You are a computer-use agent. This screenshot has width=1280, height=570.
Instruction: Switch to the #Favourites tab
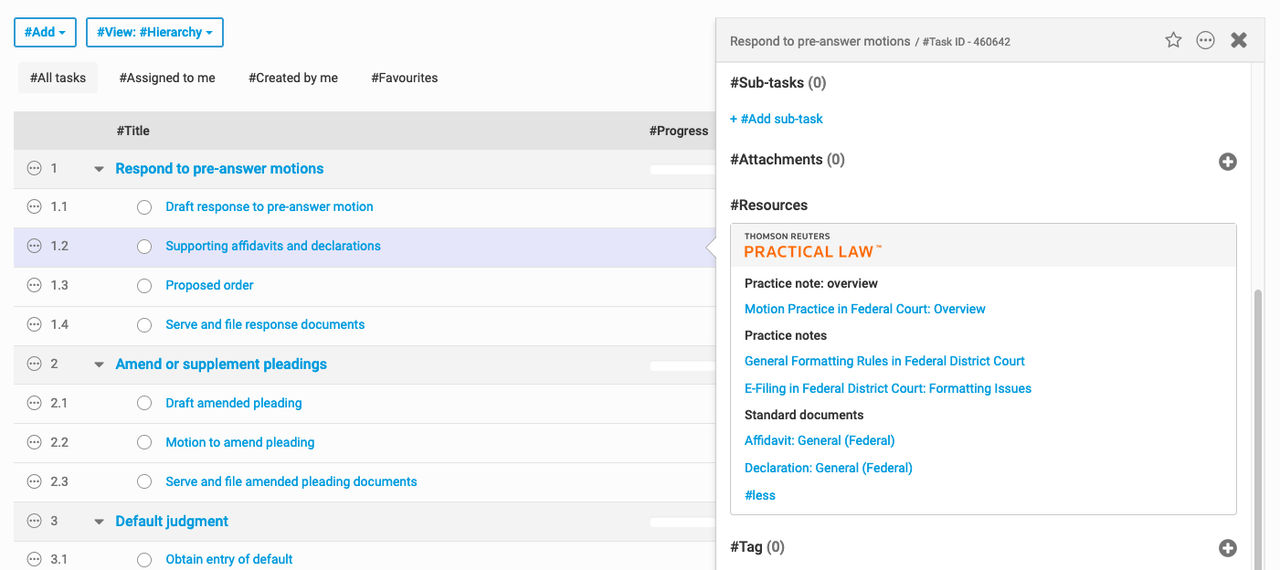[404, 78]
